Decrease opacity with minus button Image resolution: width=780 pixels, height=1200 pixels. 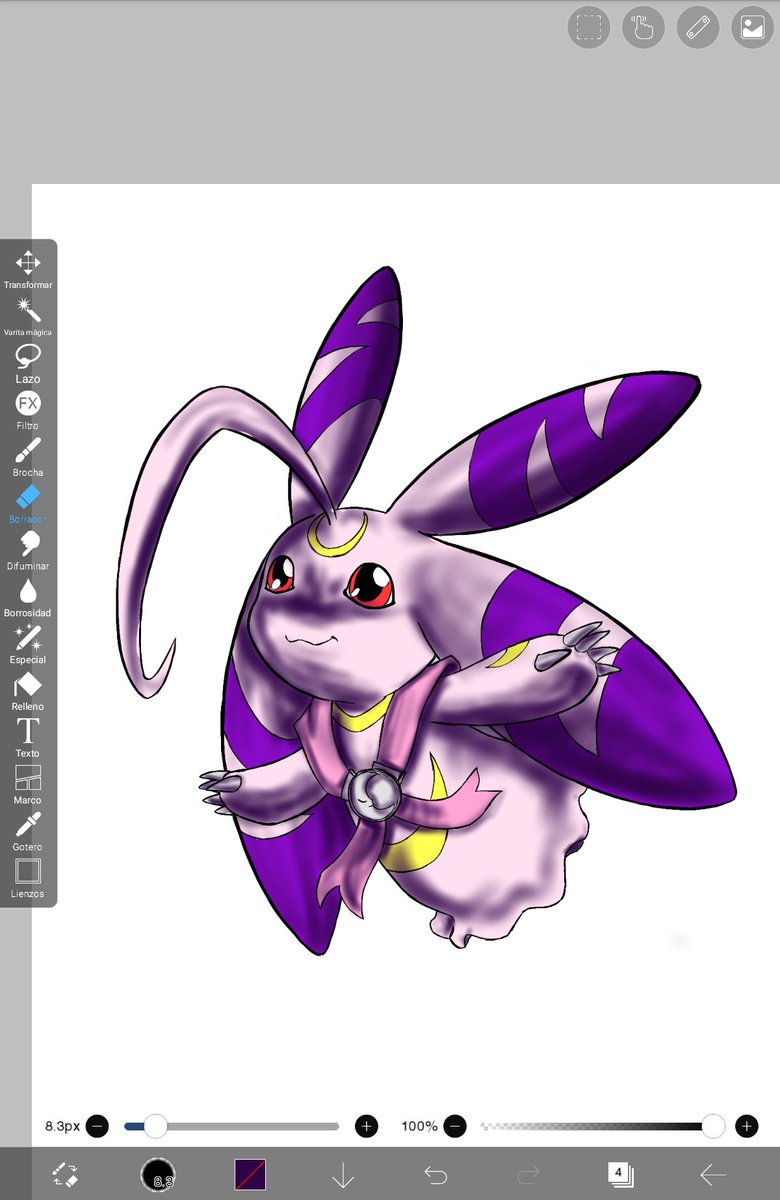tap(455, 1126)
